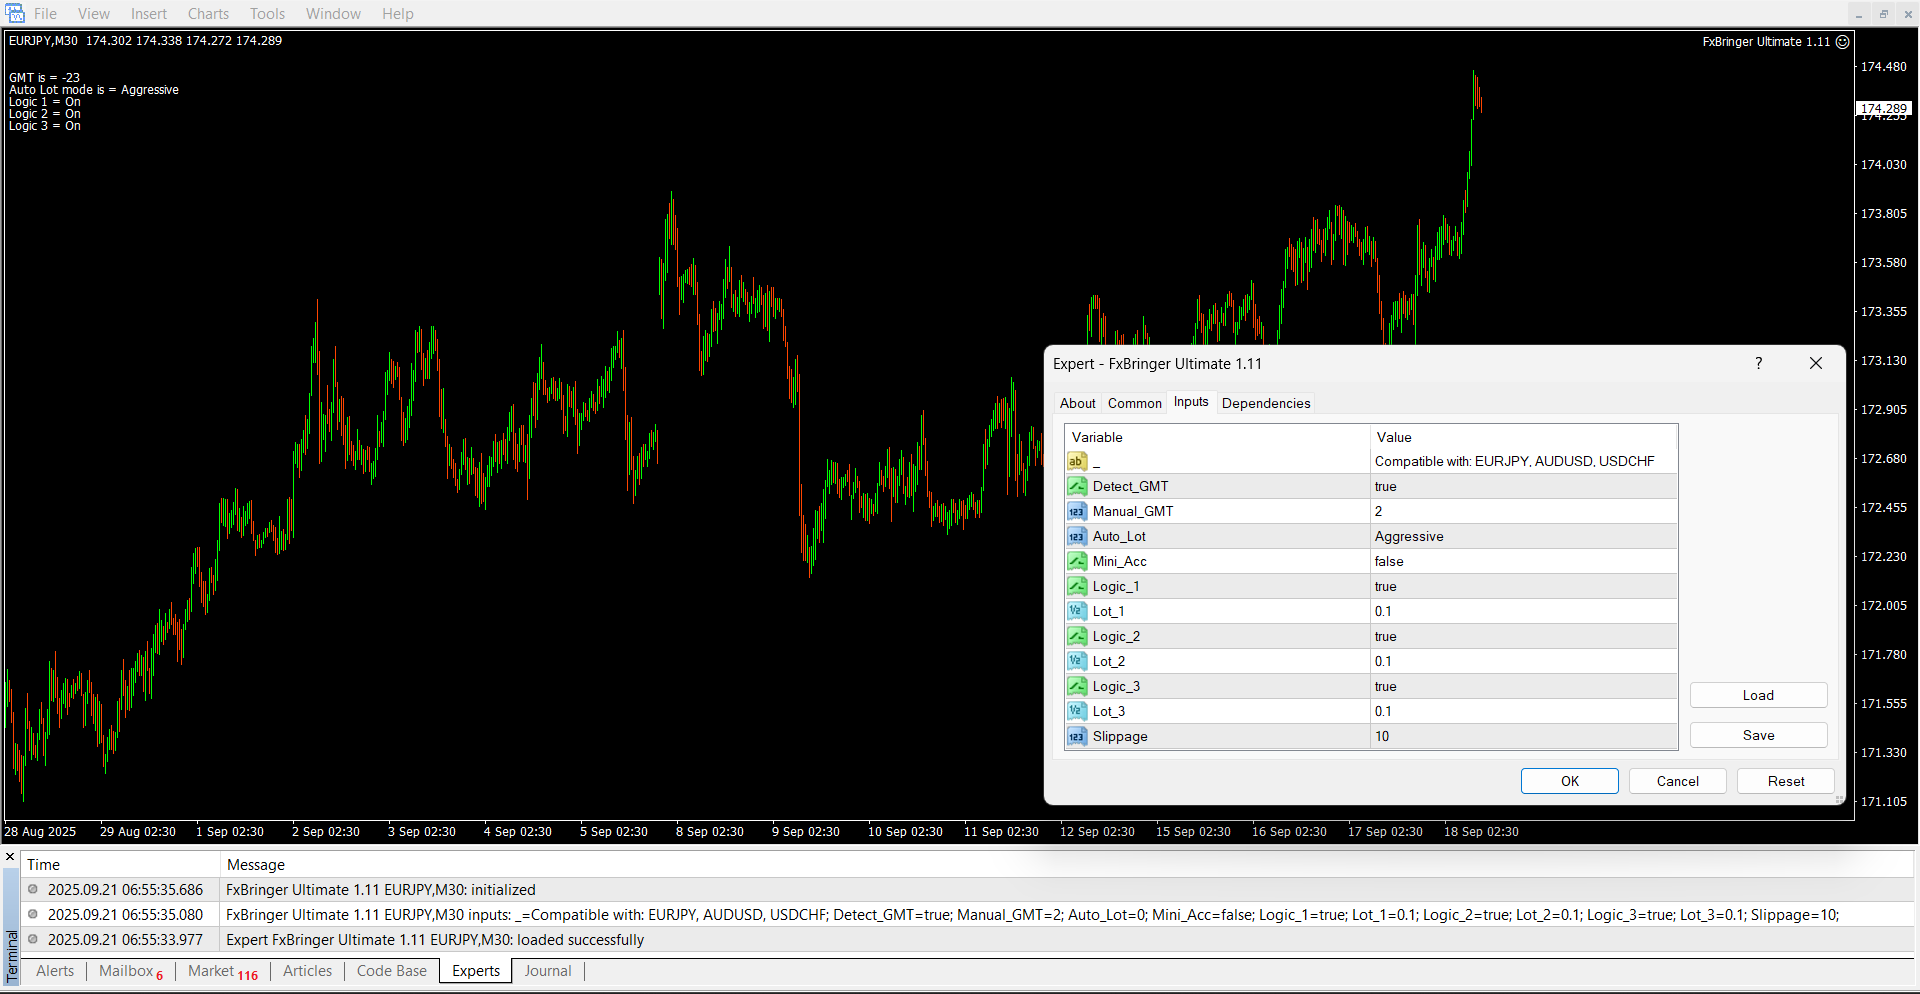Switch to the Journal terminal tab
Screen dimensions: 1920x994
[x=548, y=971]
